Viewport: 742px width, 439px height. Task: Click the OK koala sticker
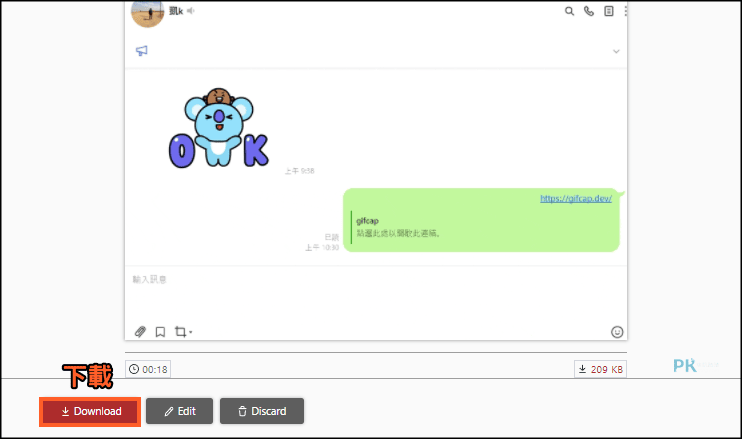(x=219, y=128)
